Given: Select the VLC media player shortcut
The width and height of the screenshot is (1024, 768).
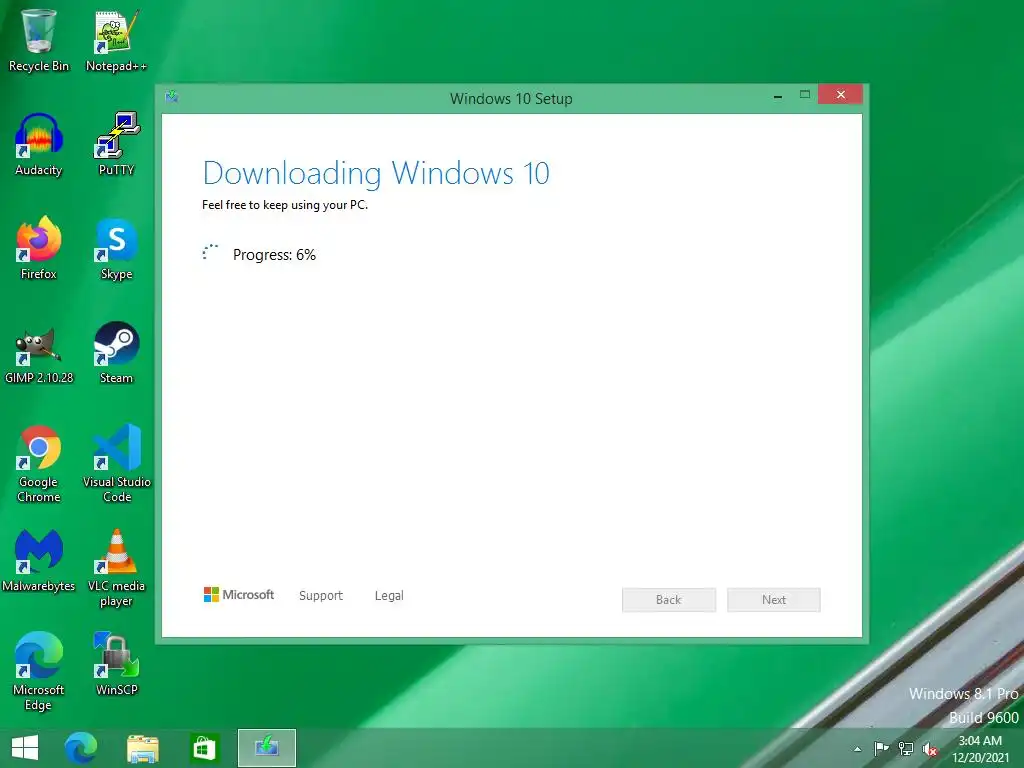Looking at the screenshot, I should pyautogui.click(x=116, y=568).
